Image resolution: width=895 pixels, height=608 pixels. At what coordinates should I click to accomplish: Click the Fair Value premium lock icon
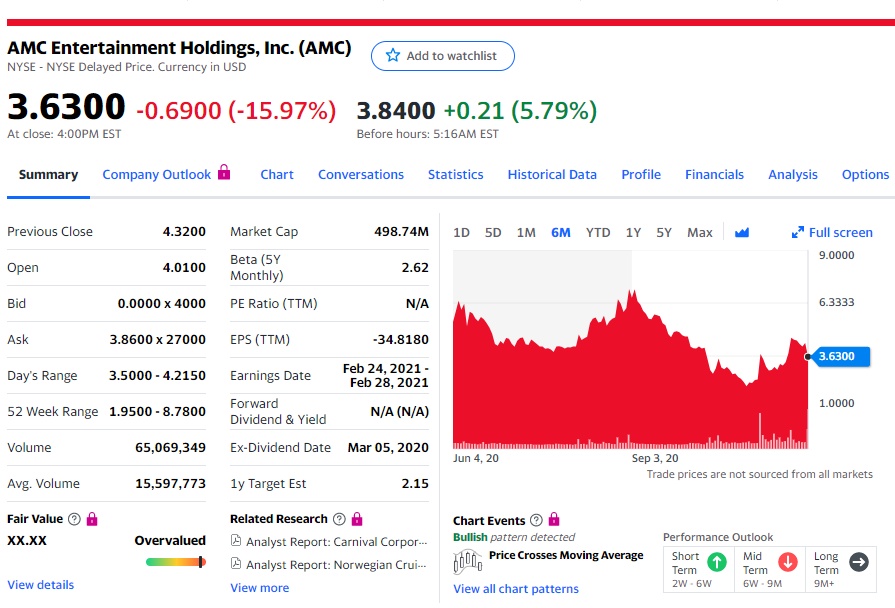tap(92, 519)
